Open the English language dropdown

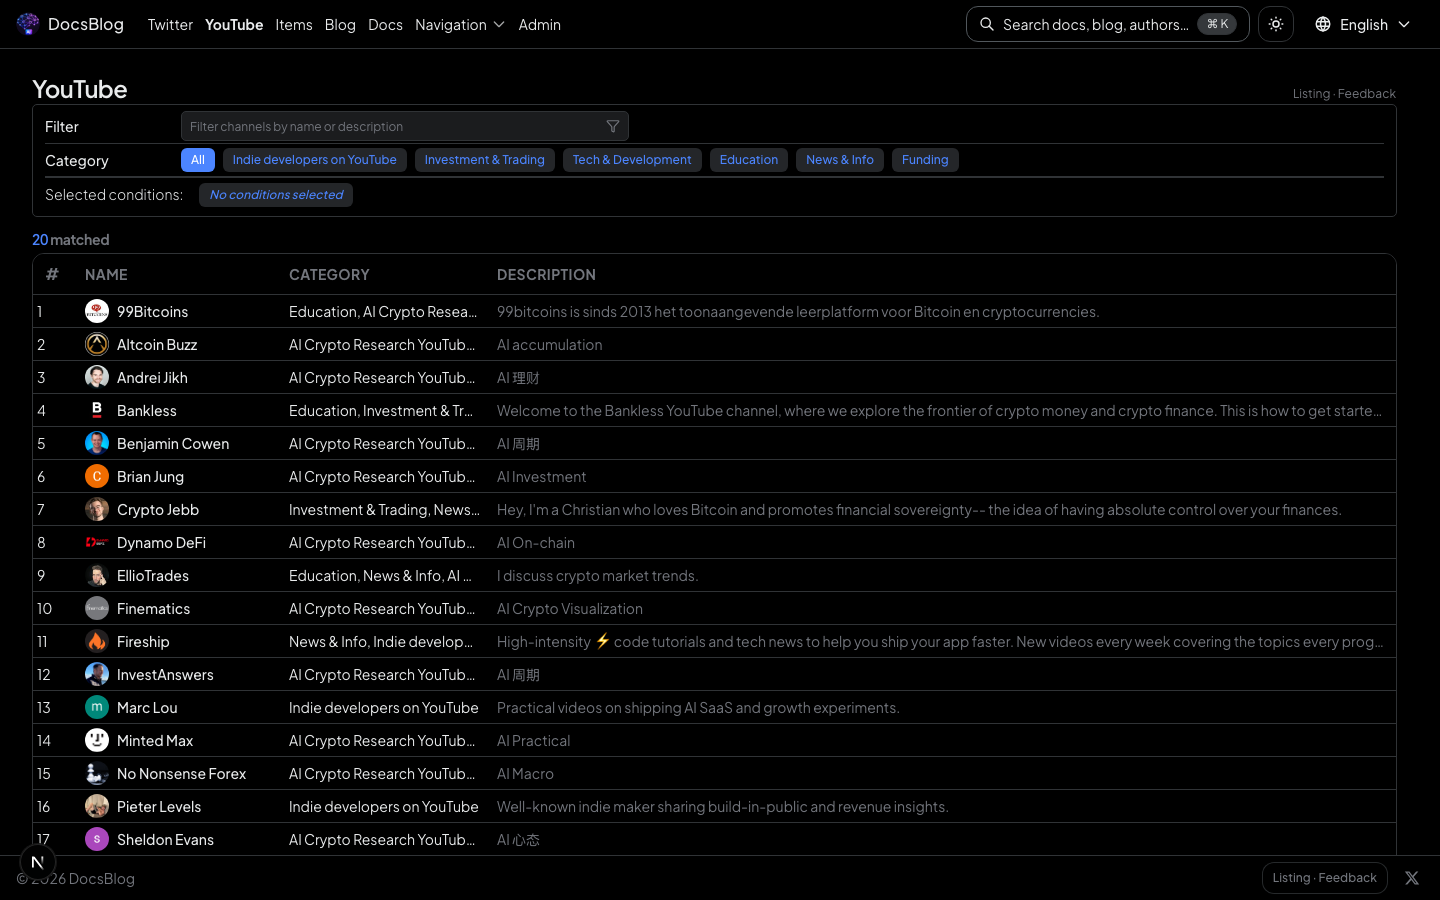coord(1362,24)
